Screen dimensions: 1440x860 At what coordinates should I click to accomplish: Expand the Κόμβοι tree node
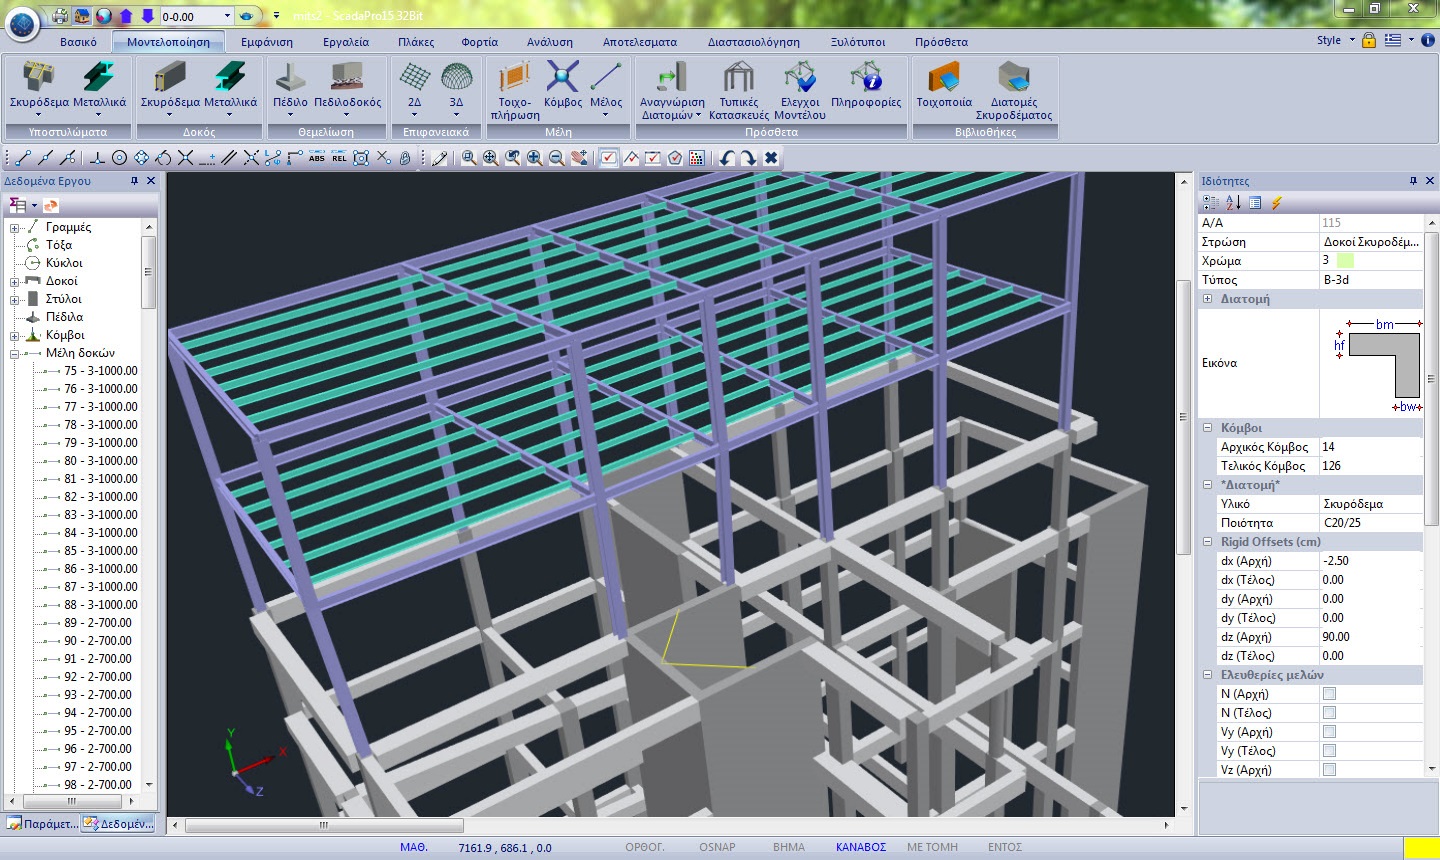click(15, 335)
